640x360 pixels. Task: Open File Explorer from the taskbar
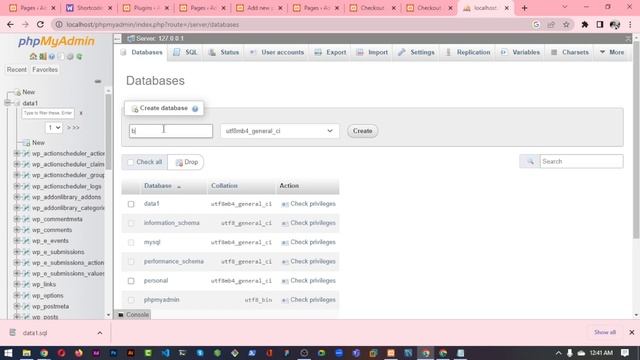27,353
